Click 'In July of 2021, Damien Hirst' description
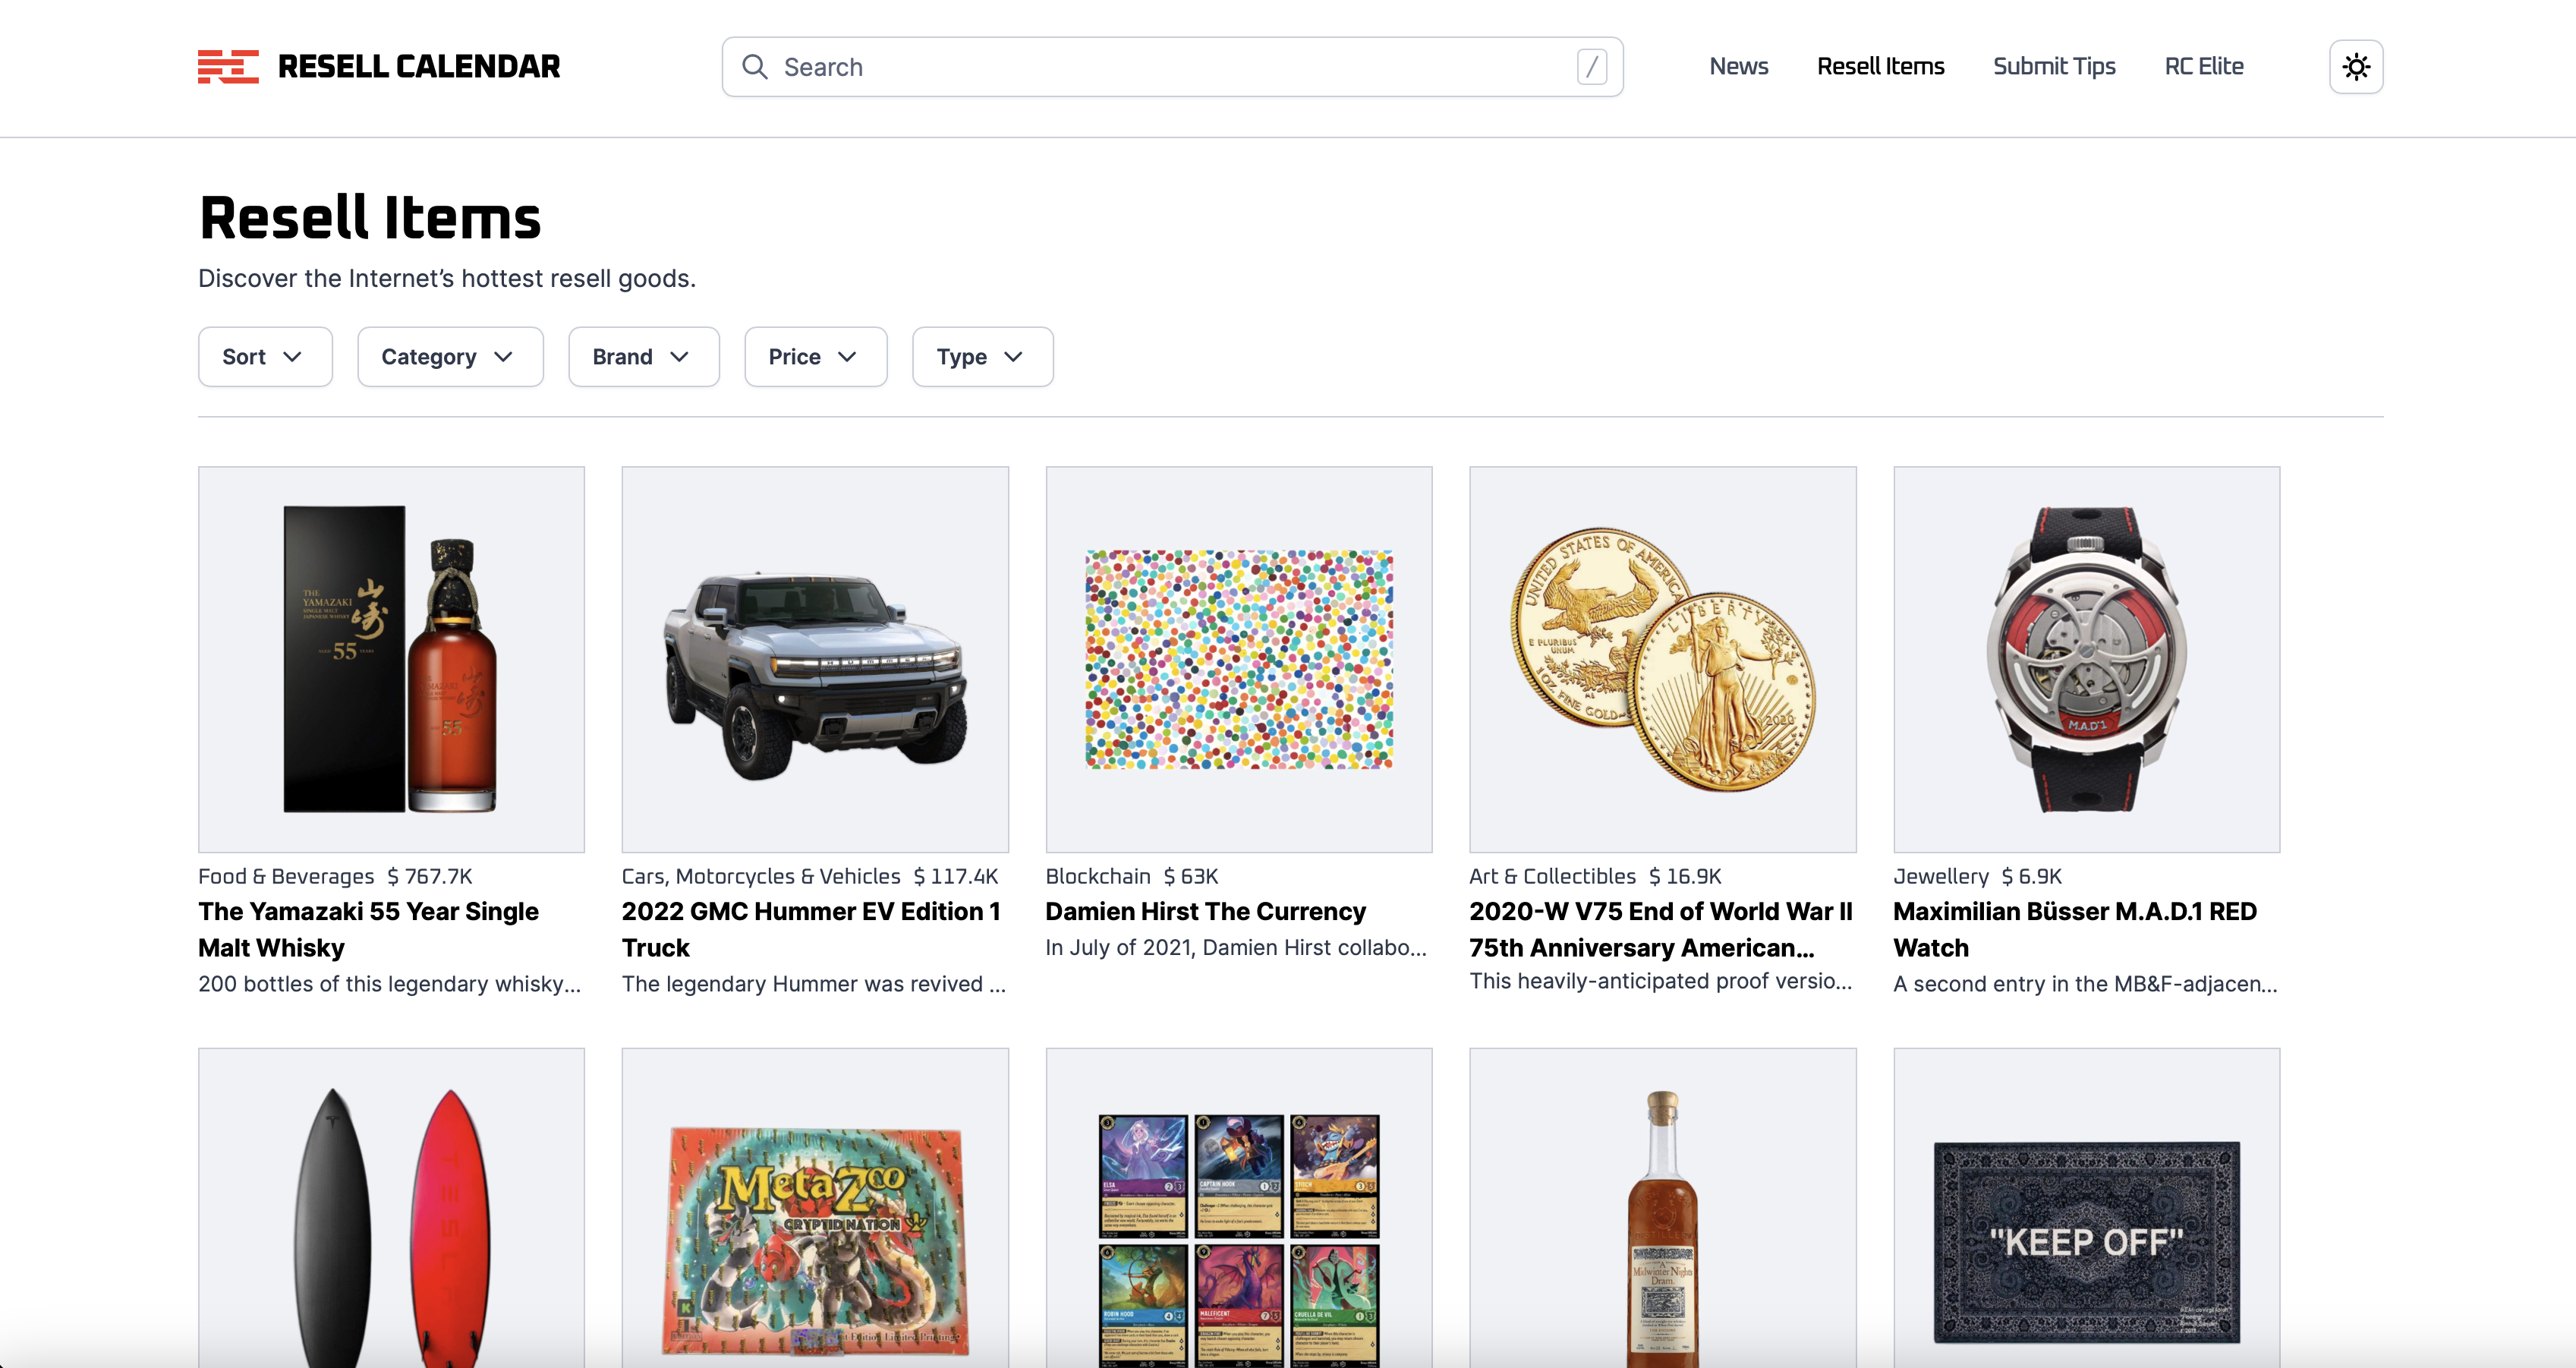The height and width of the screenshot is (1368, 2576). (1236, 948)
